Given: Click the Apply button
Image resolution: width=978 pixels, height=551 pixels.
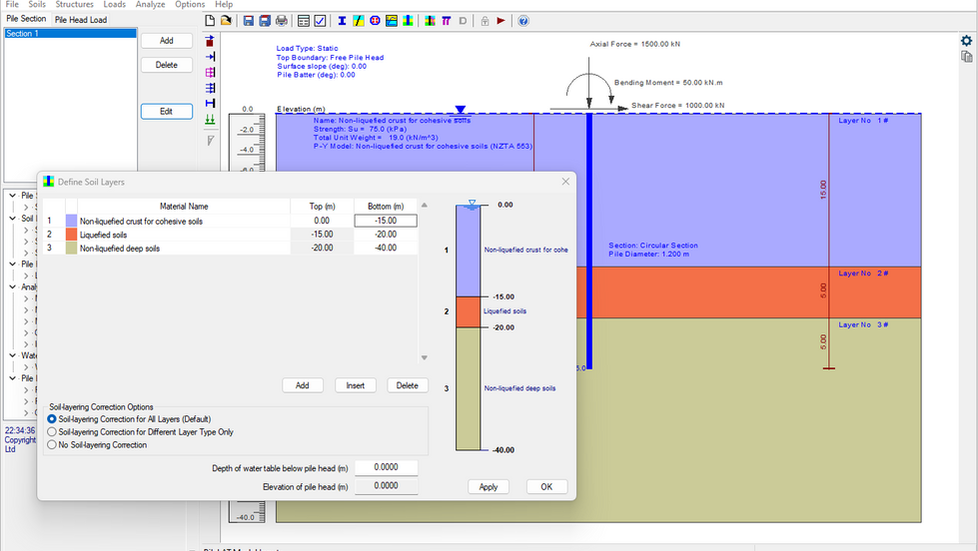Looking at the screenshot, I should 488,487.
